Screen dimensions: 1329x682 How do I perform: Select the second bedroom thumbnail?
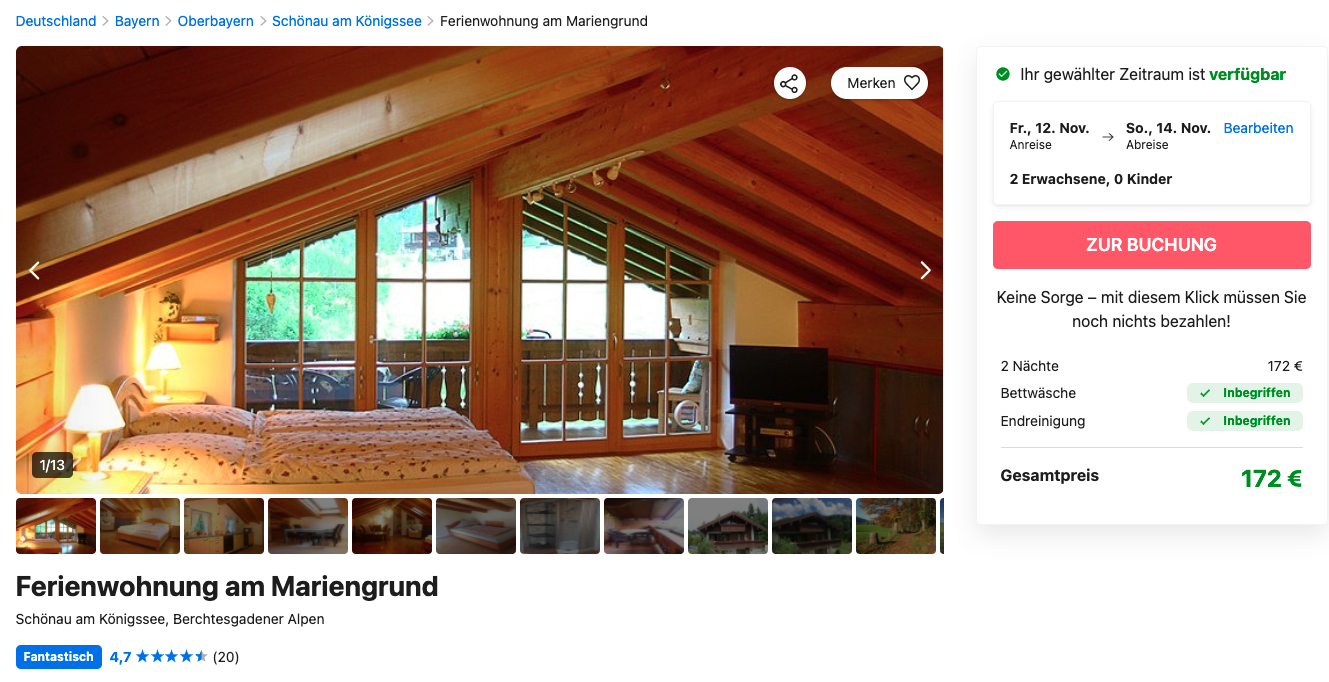pos(140,526)
